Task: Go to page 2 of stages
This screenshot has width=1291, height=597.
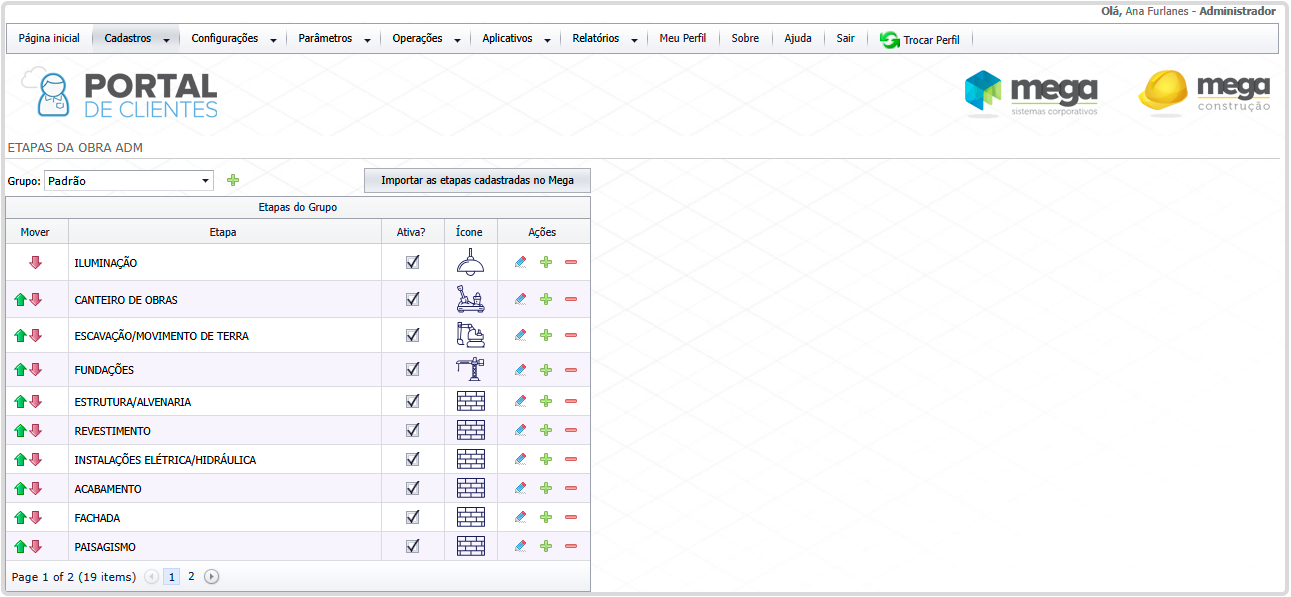Action: coord(191,577)
